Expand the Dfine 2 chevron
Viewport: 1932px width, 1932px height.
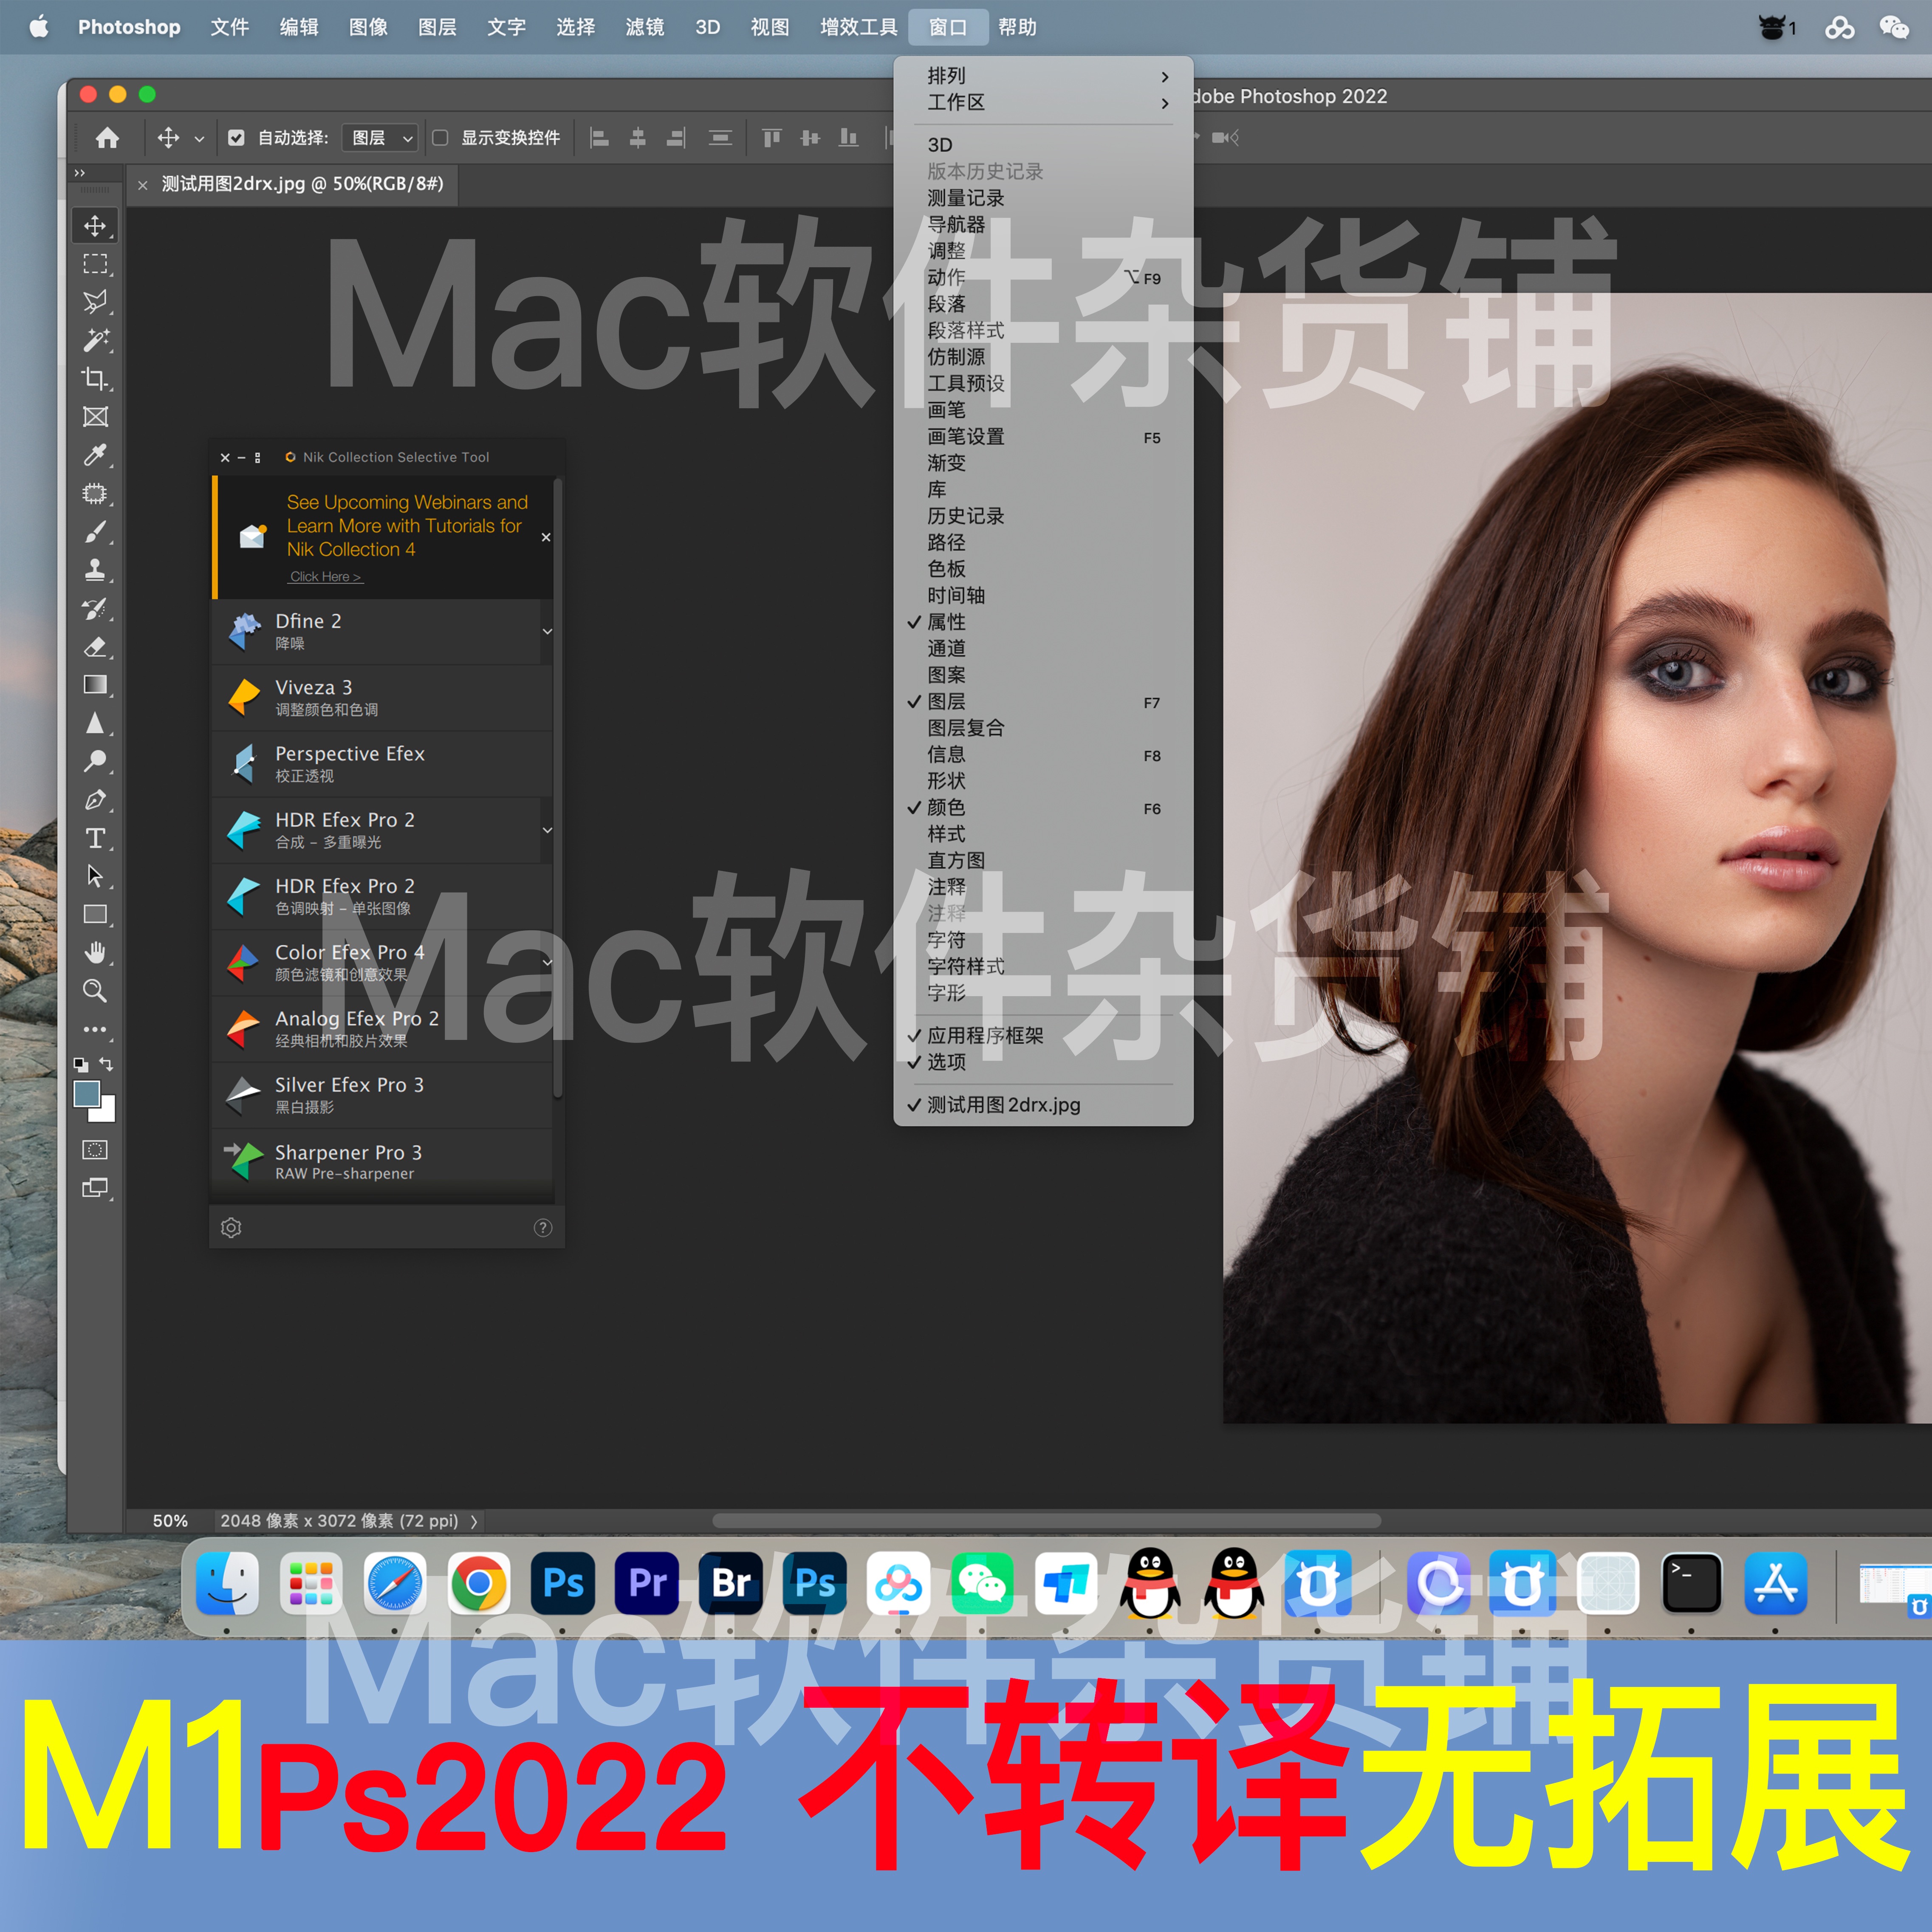(x=547, y=632)
